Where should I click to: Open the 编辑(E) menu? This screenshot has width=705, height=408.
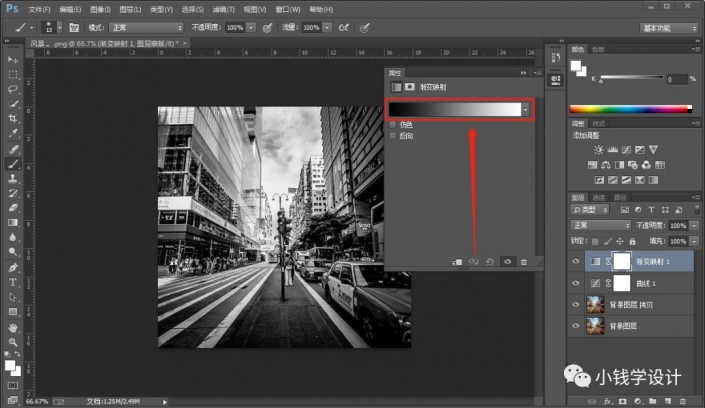(x=70, y=9)
